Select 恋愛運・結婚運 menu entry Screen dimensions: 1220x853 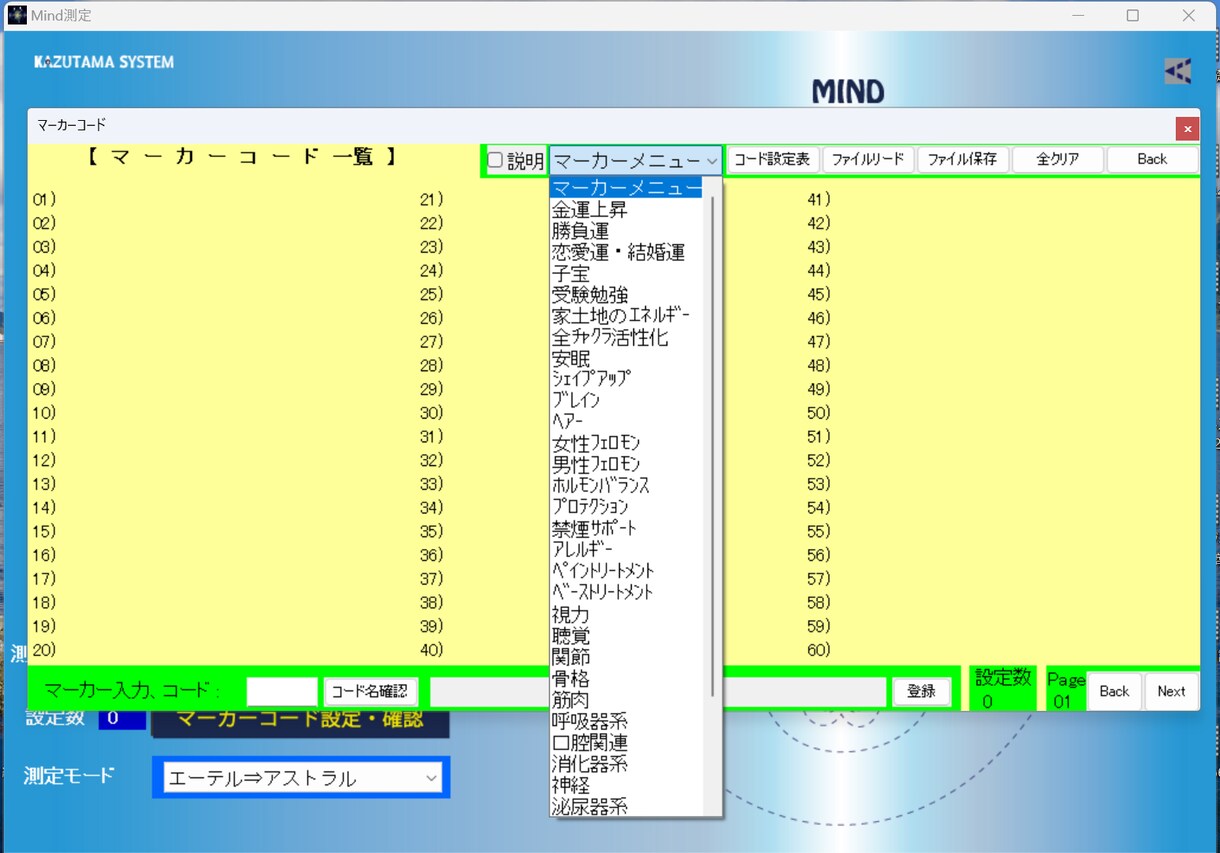point(618,252)
